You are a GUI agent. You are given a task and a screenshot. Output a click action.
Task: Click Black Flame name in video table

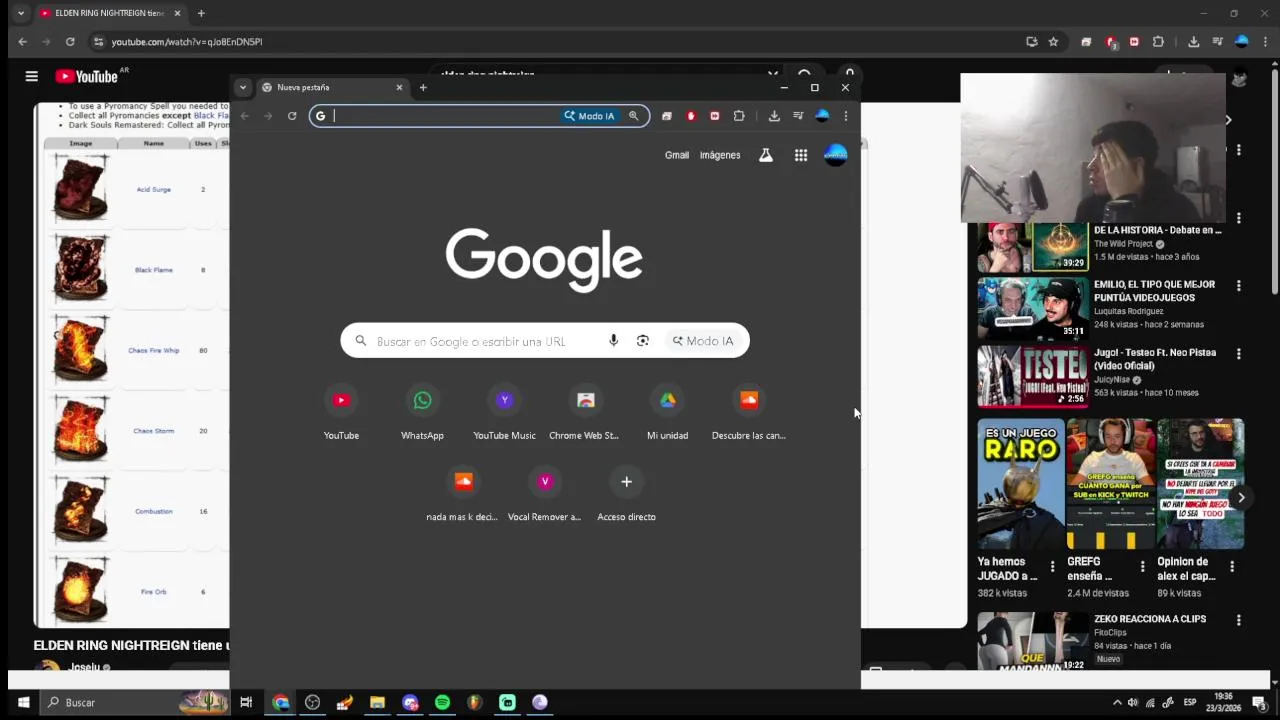click(153, 270)
